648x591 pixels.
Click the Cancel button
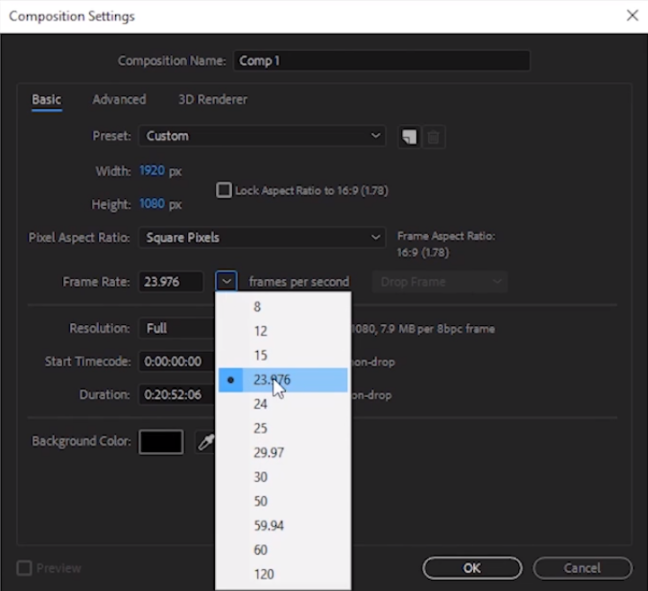pos(582,568)
